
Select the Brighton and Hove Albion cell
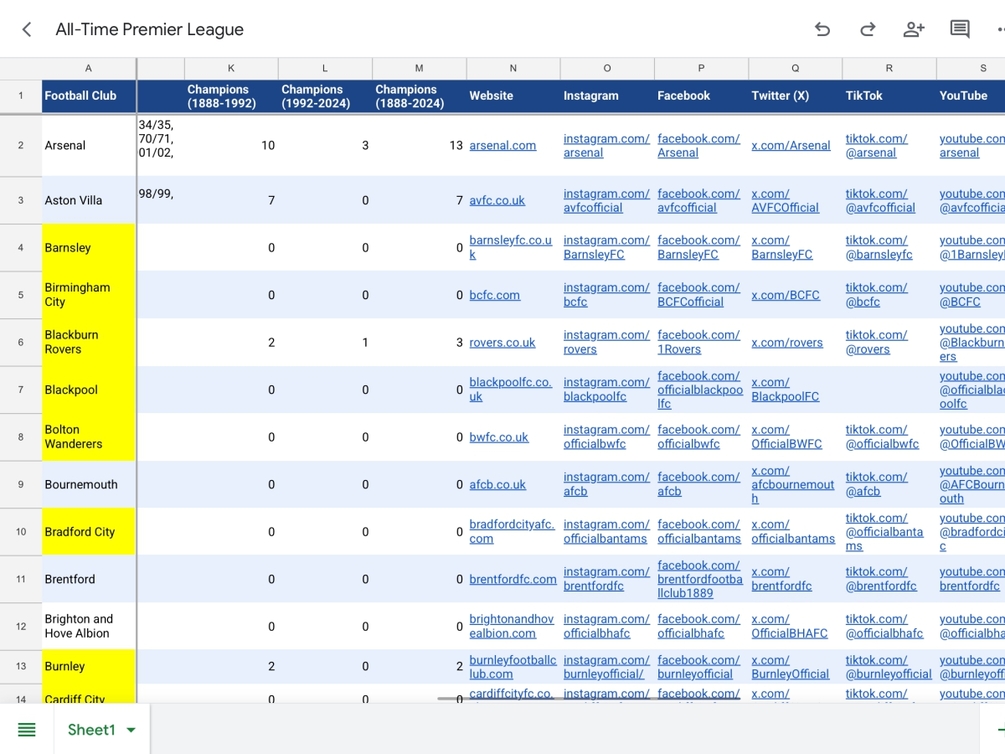[89, 626]
